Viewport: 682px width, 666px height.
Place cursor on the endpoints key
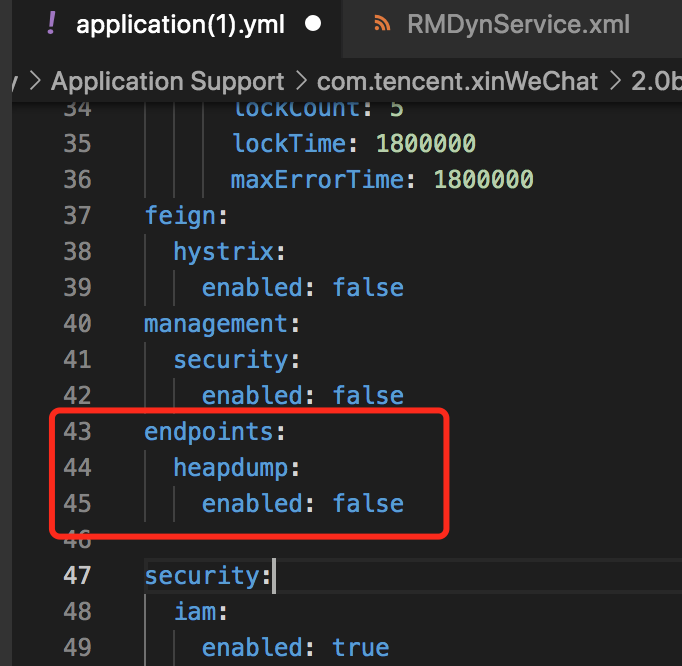210,432
